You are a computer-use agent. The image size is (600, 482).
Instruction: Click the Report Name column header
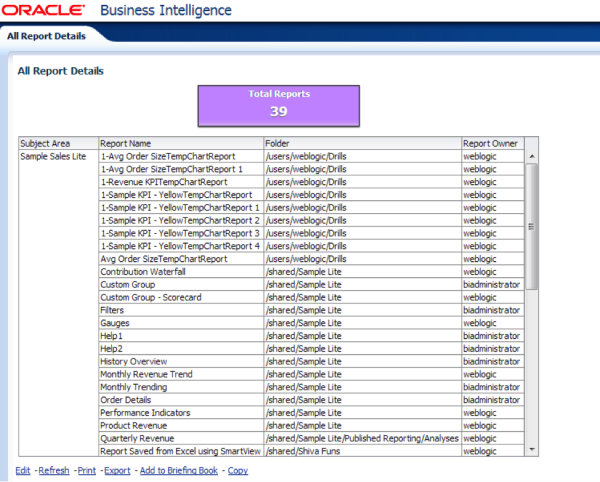pyautogui.click(x=125, y=143)
